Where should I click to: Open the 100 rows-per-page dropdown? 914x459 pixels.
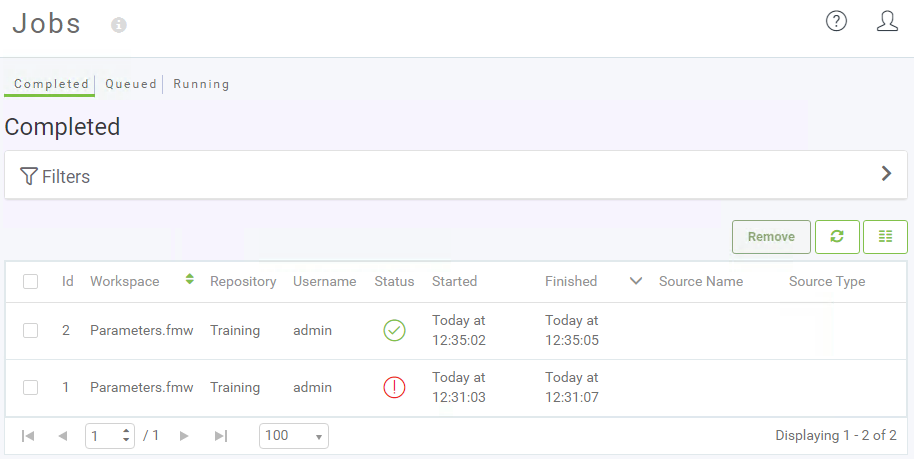[x=294, y=436]
